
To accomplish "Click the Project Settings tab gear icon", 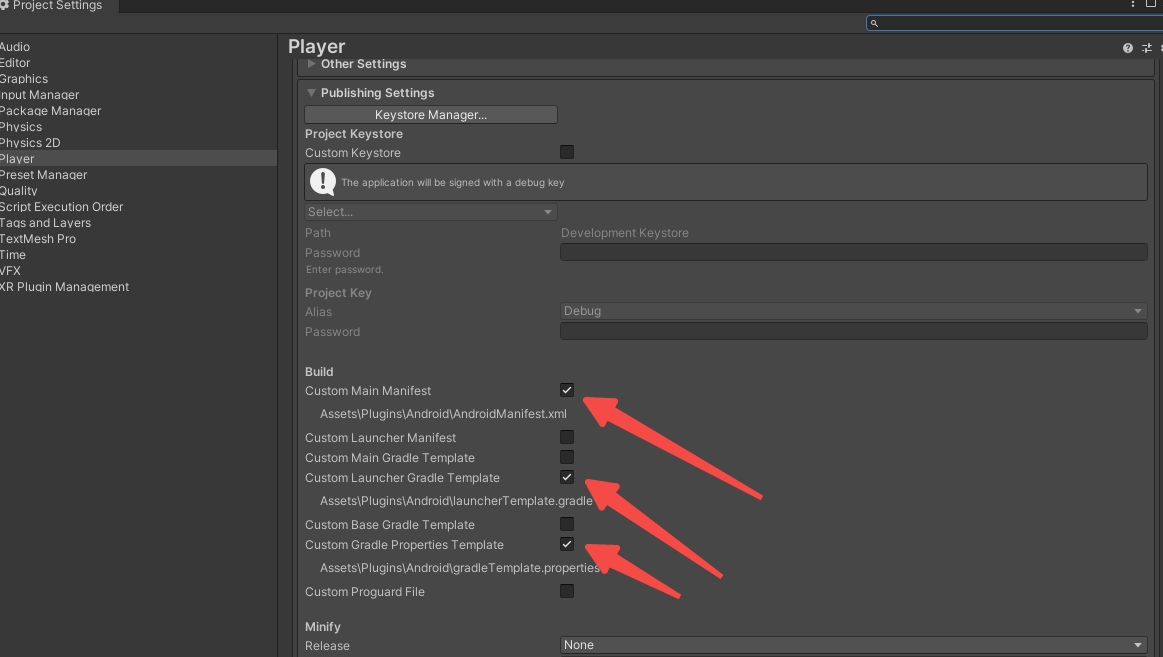I will pyautogui.click(x=4, y=5).
